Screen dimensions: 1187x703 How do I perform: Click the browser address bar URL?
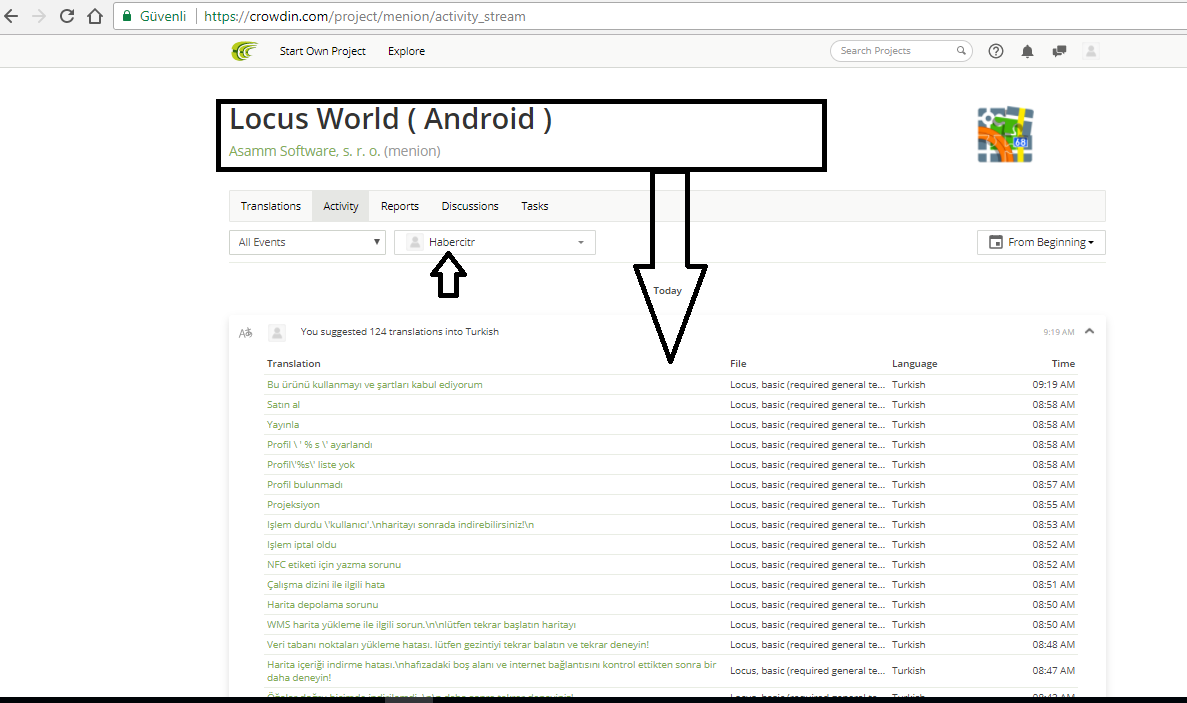365,16
